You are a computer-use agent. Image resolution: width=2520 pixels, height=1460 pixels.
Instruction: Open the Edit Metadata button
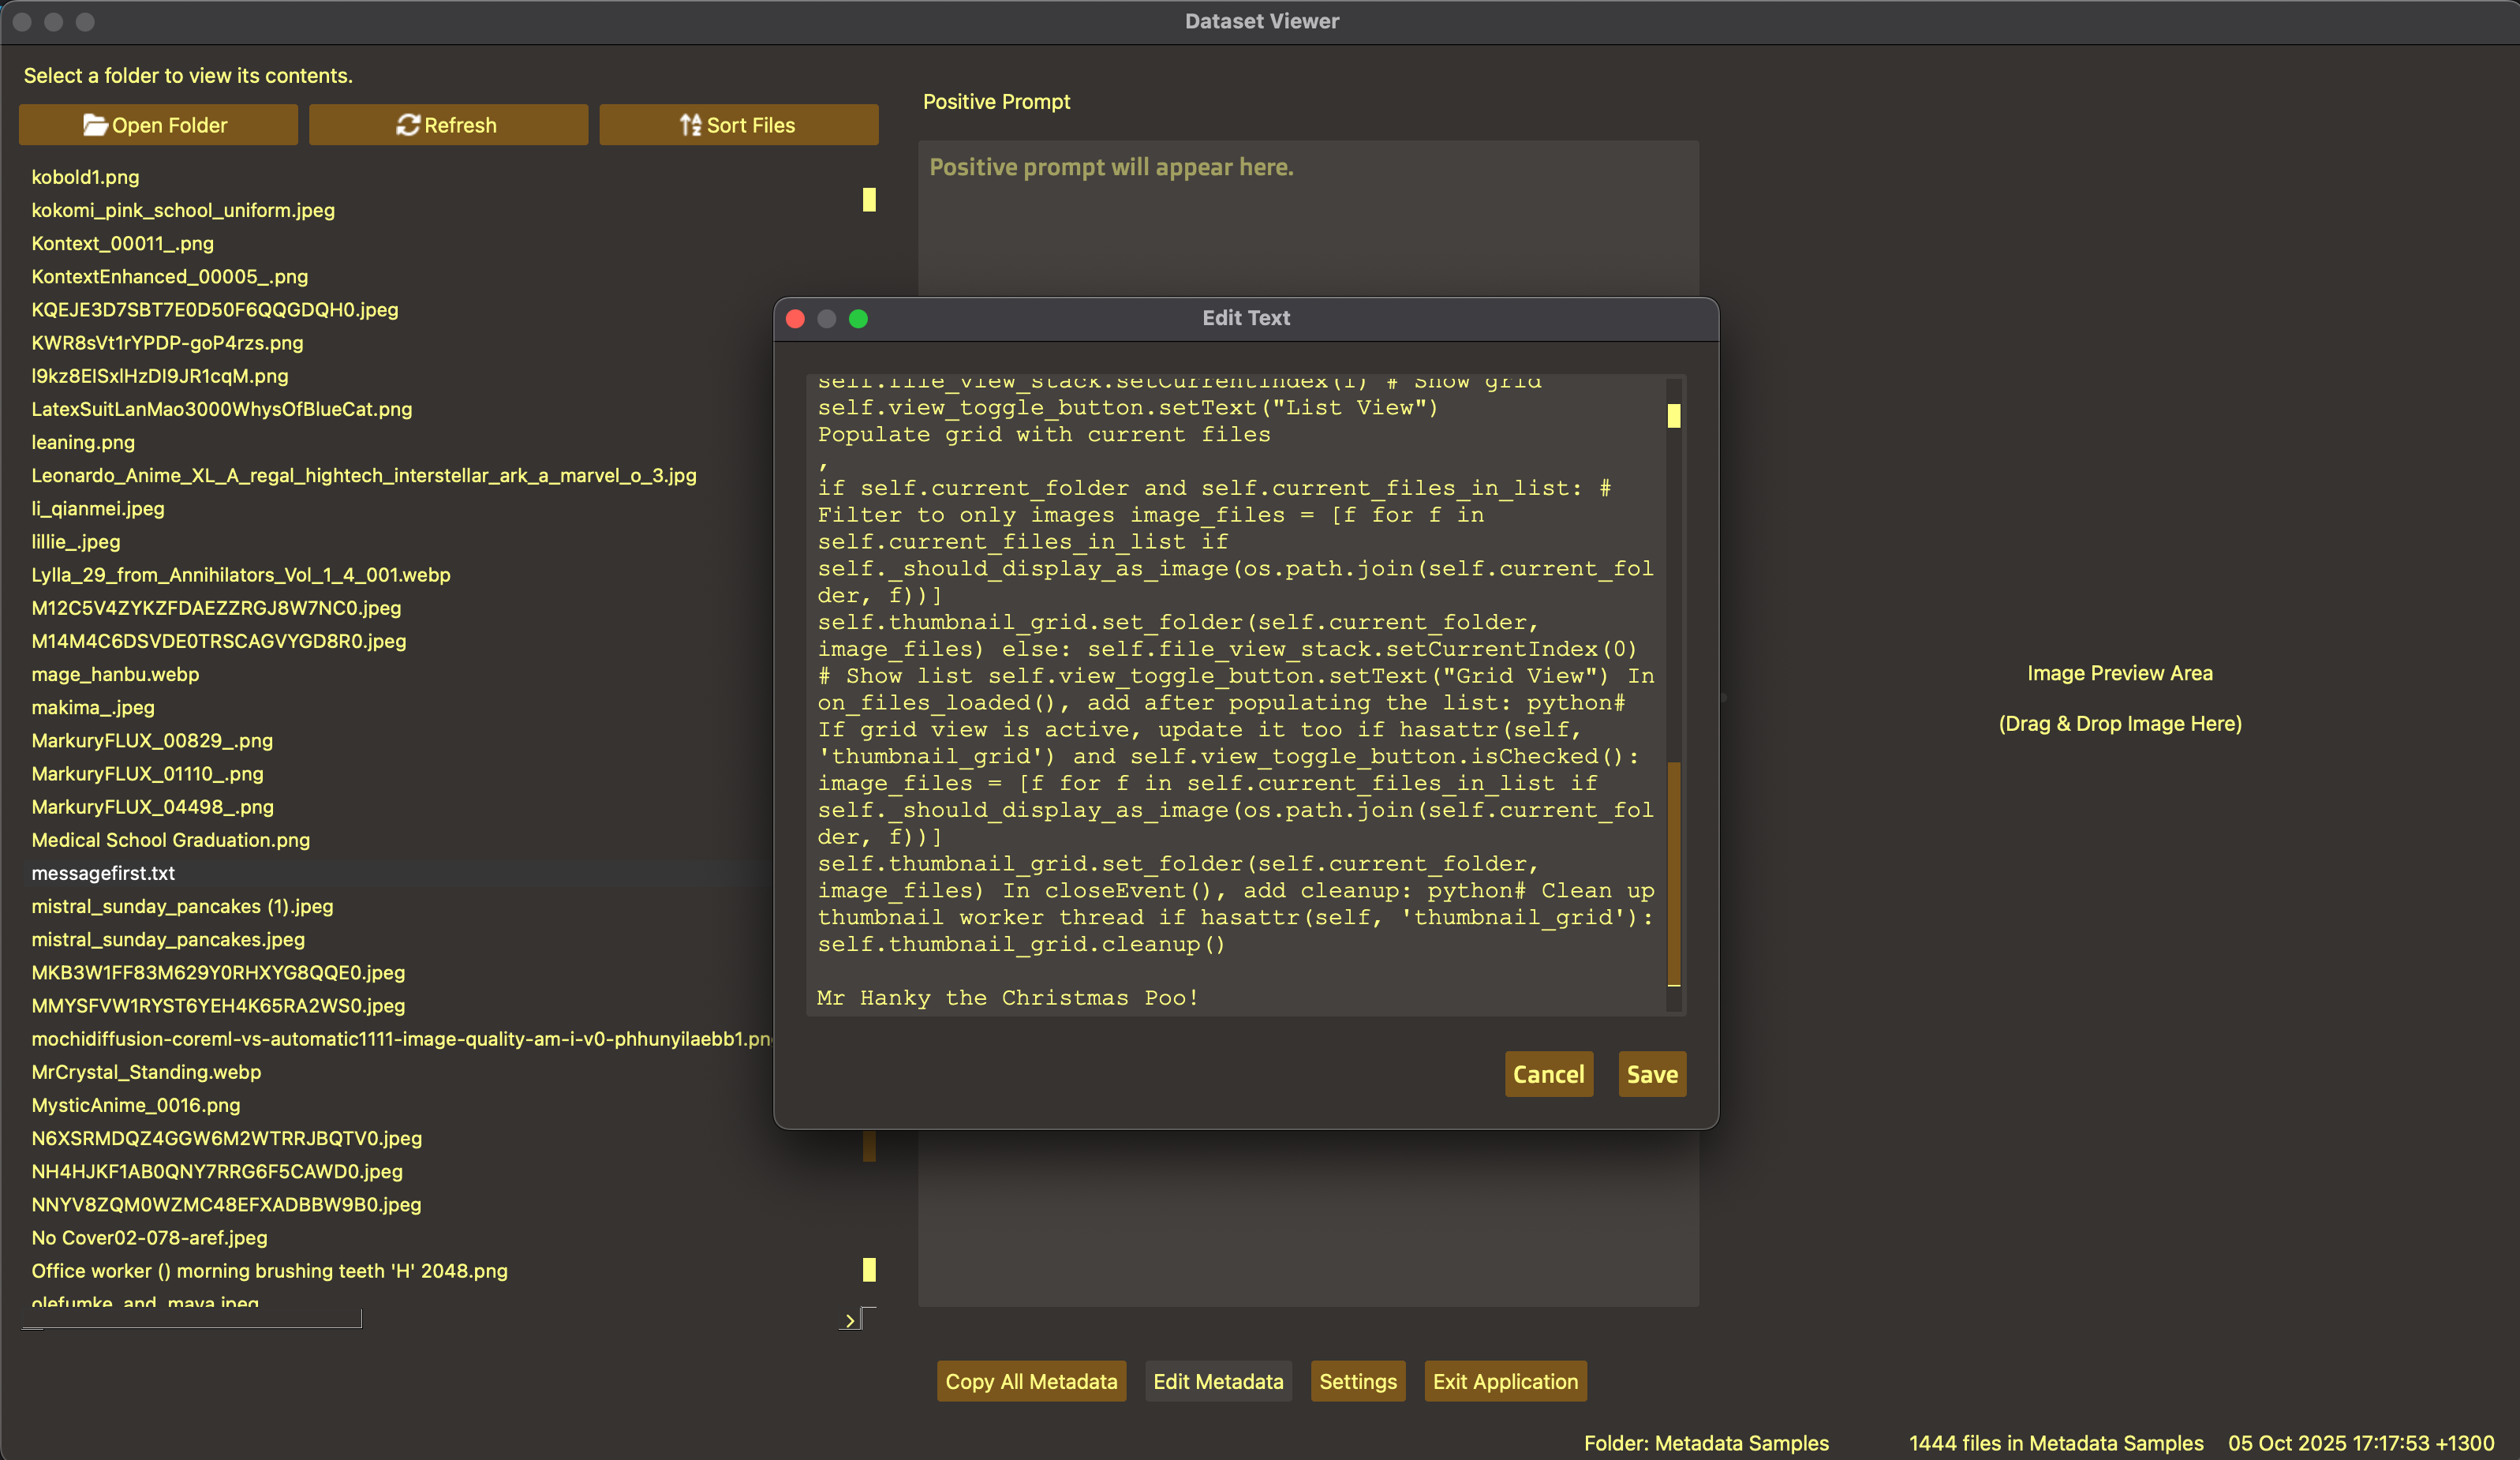point(1217,1381)
